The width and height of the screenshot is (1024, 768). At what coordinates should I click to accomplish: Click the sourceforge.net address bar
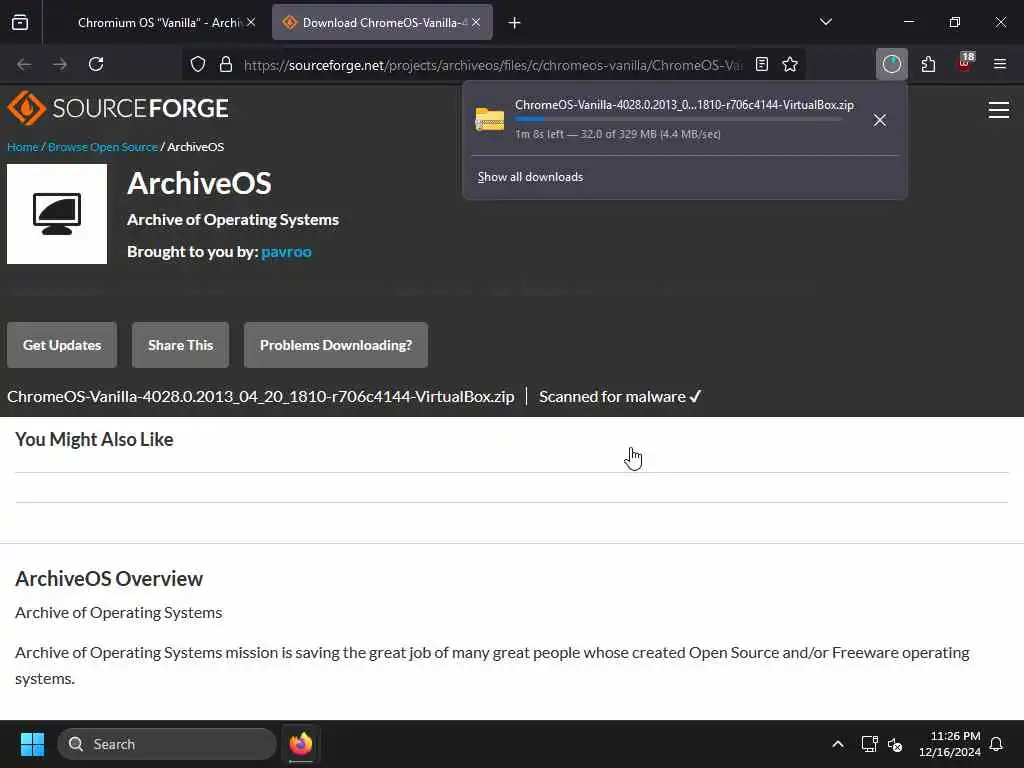click(x=493, y=65)
